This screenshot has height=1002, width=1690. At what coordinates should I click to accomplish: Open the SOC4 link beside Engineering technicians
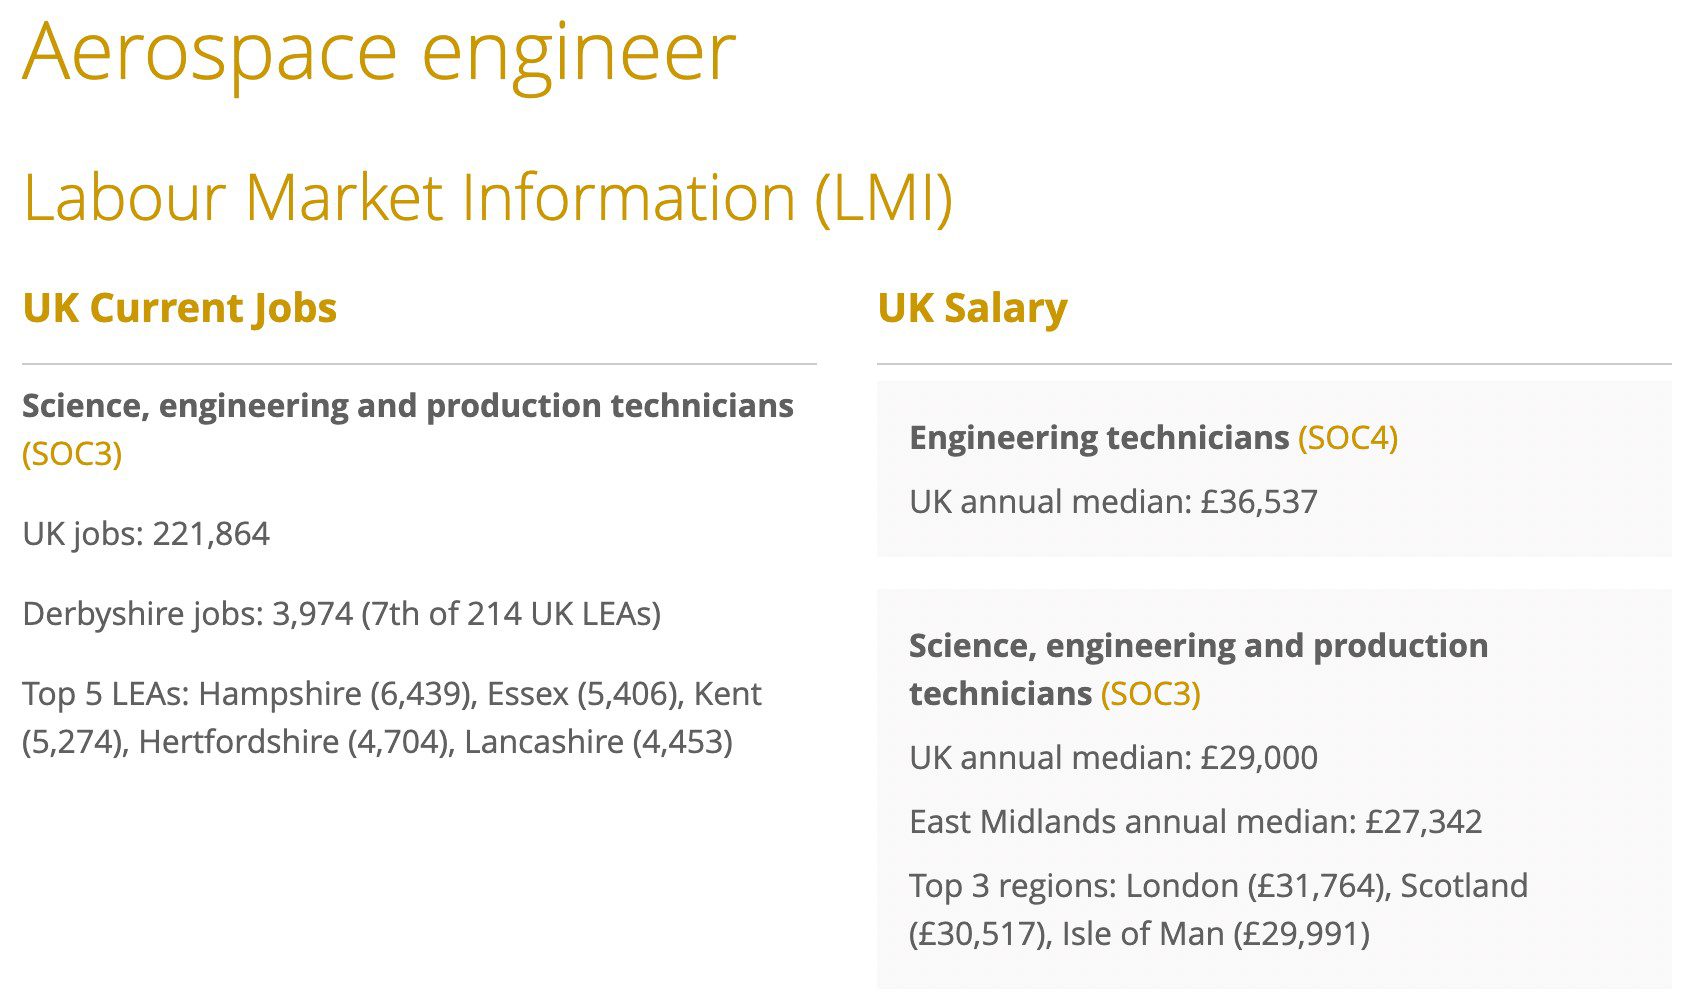[x=1348, y=438]
